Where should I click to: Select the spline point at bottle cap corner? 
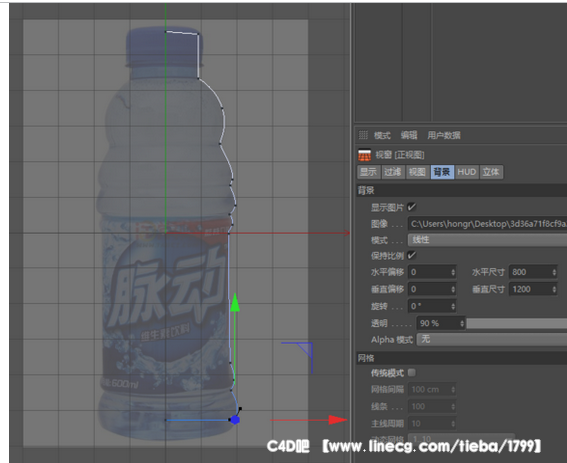click(x=198, y=34)
